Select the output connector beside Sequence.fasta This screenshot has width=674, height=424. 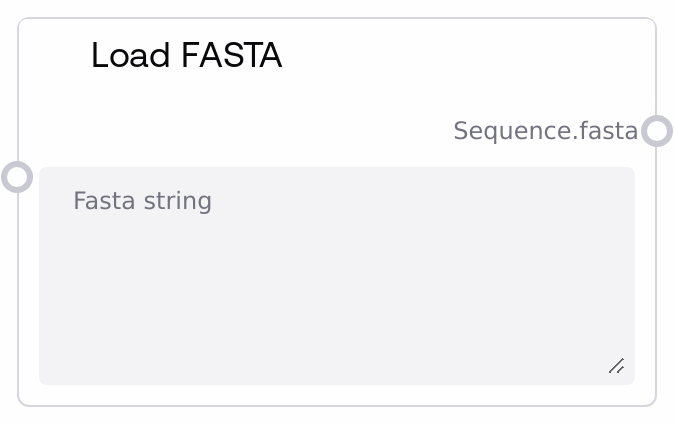(656, 131)
